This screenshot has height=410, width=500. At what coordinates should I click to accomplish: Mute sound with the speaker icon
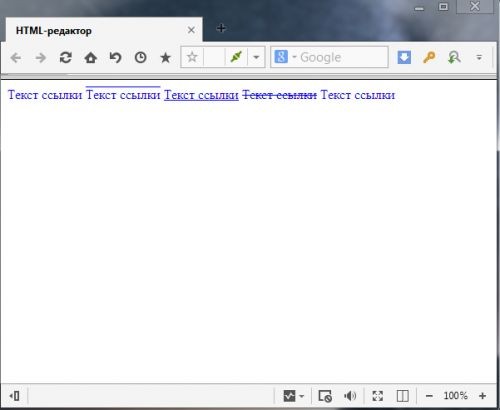click(x=350, y=396)
